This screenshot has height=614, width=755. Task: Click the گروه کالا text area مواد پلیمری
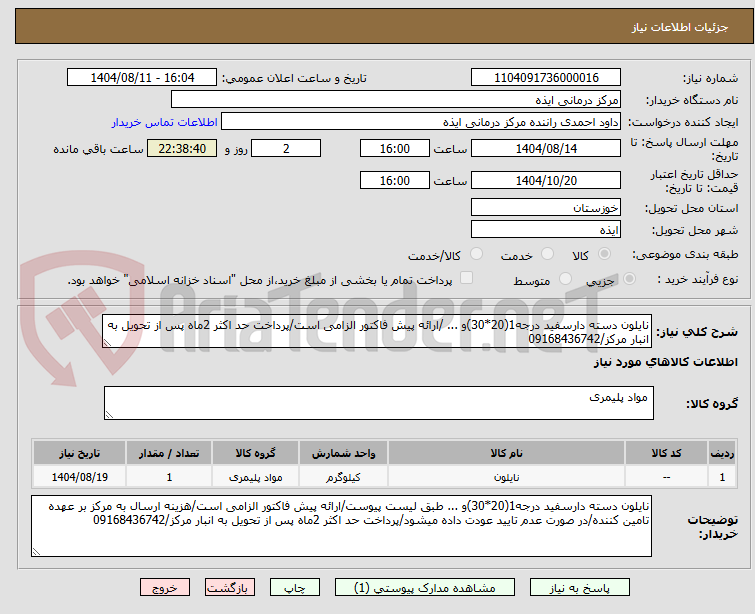pos(378,403)
